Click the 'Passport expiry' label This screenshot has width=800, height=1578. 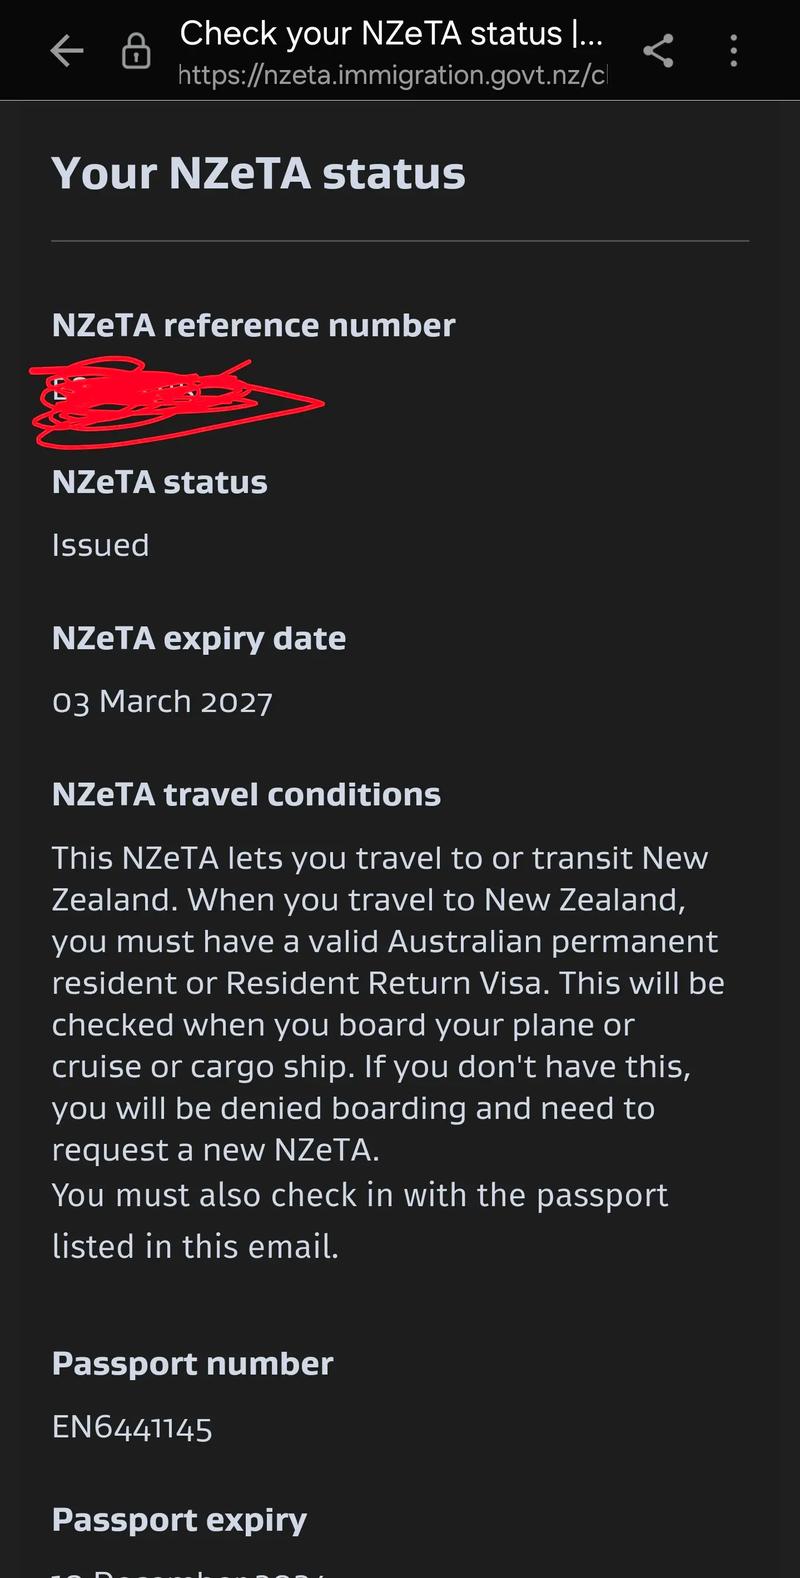(x=179, y=1520)
